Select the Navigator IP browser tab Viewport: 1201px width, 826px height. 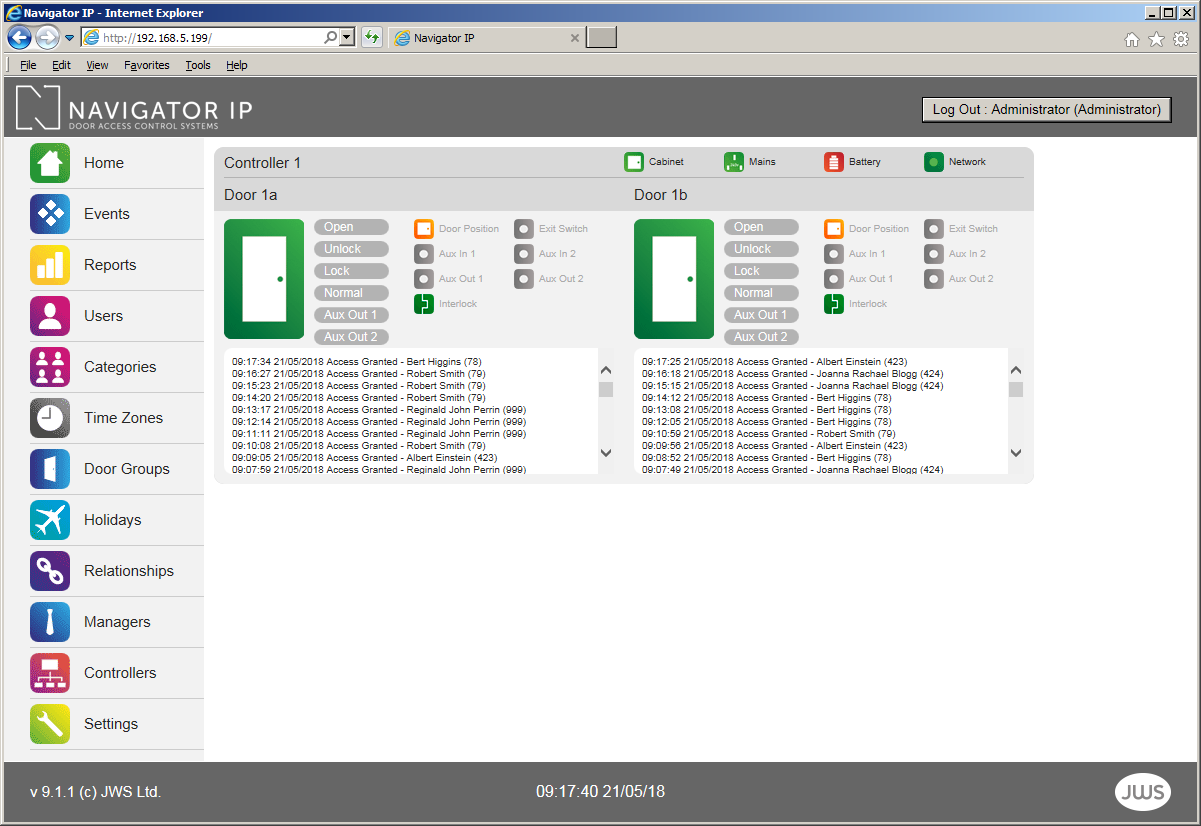click(x=486, y=38)
